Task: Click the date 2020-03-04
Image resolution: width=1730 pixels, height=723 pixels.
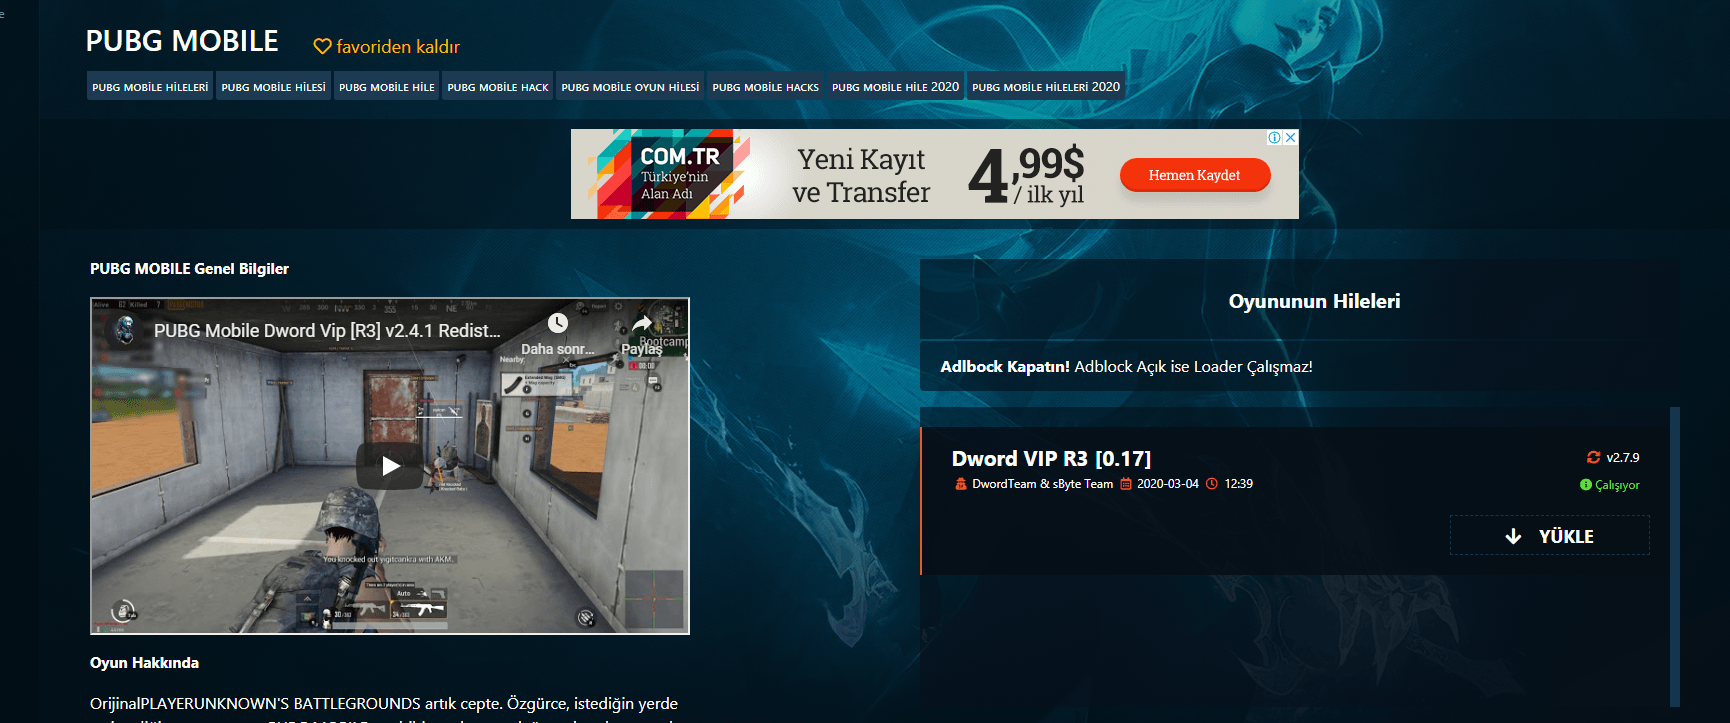Action: pyautogui.click(x=1168, y=484)
